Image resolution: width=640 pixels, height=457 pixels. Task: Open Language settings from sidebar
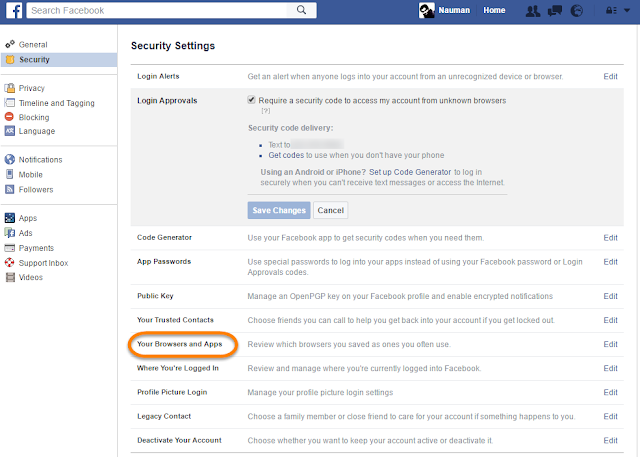(37, 131)
